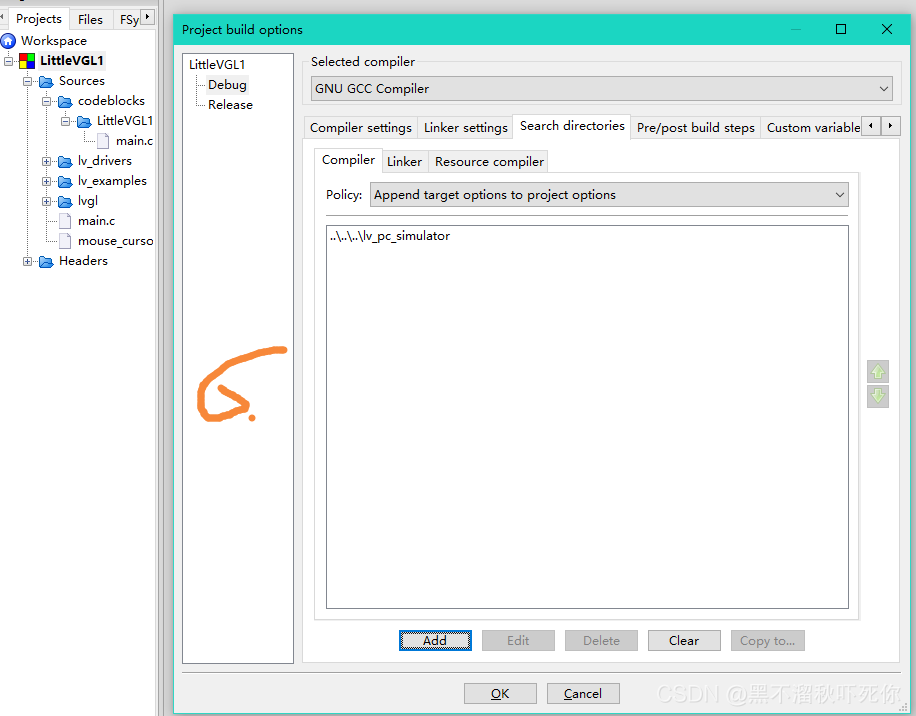This screenshot has width=916, height=716.
Task: Click the LittleVGL1 project colored icon
Action: click(x=27, y=61)
